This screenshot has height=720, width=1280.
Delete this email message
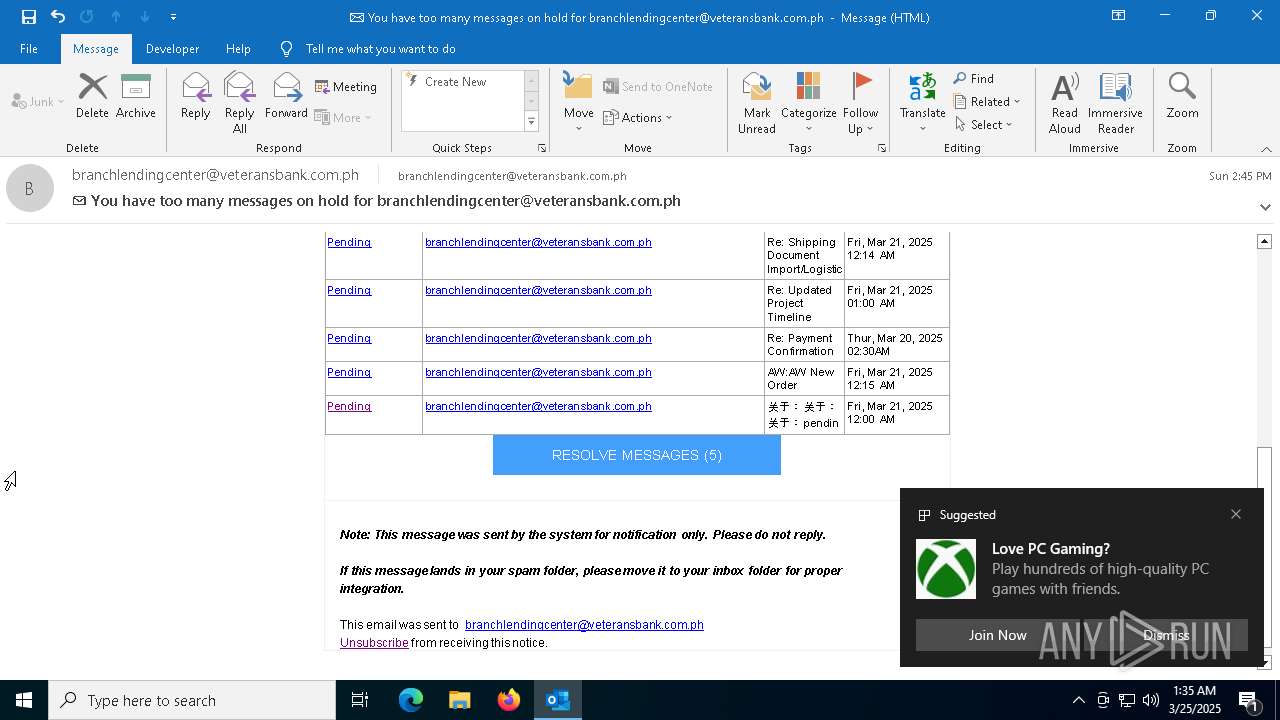[92, 96]
